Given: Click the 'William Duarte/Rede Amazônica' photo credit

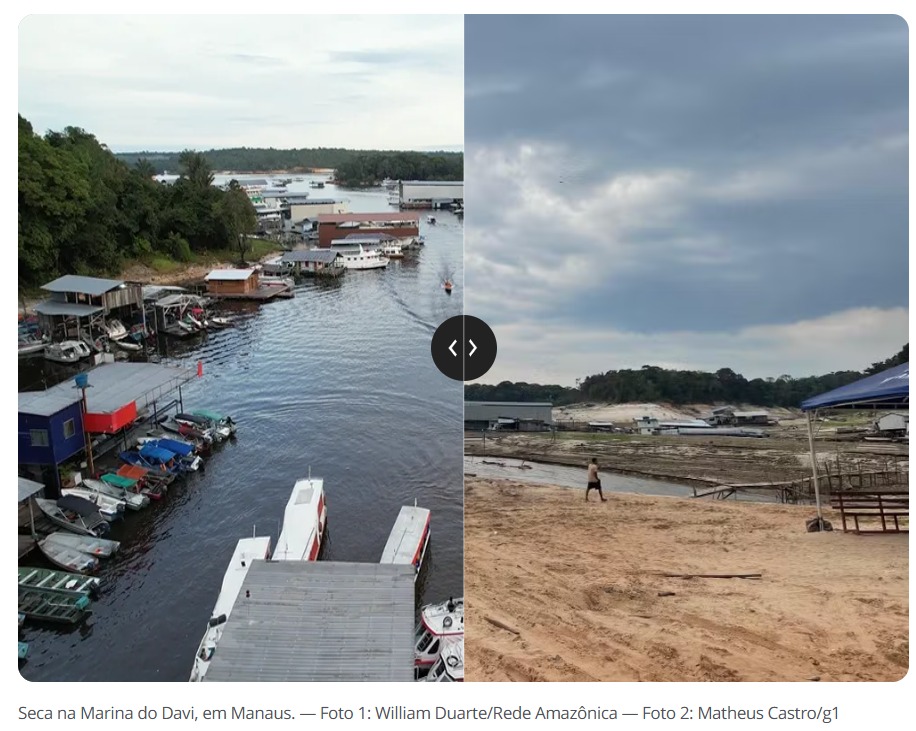Looking at the screenshot, I should (x=496, y=713).
